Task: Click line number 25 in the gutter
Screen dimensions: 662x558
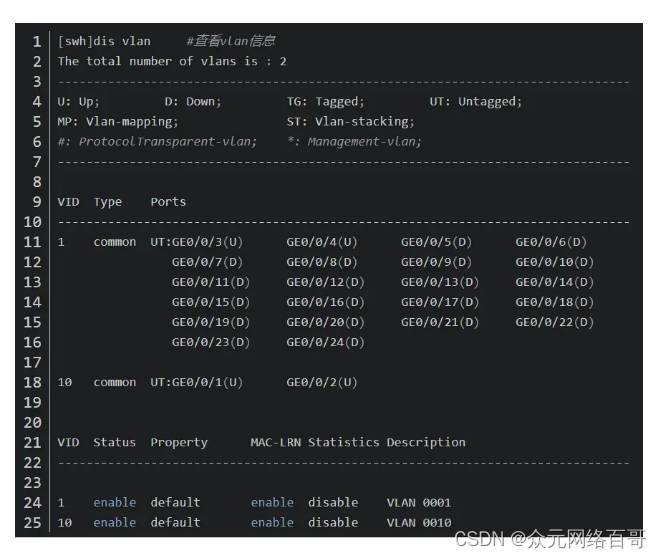Action: (33, 523)
